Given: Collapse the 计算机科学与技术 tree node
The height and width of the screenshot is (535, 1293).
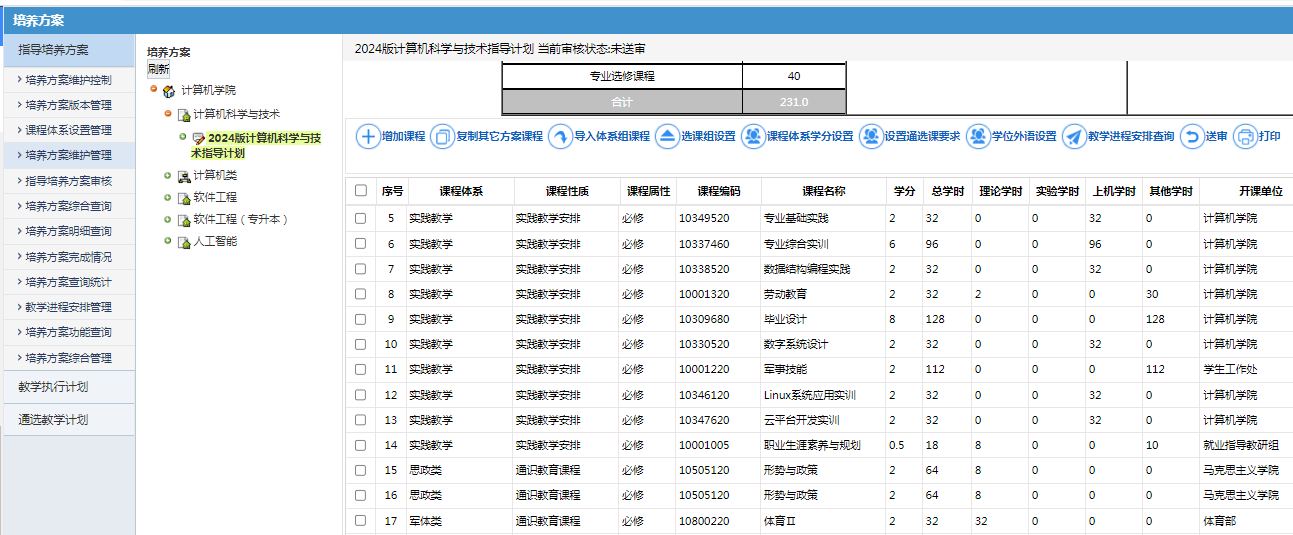Looking at the screenshot, I should coord(169,112).
